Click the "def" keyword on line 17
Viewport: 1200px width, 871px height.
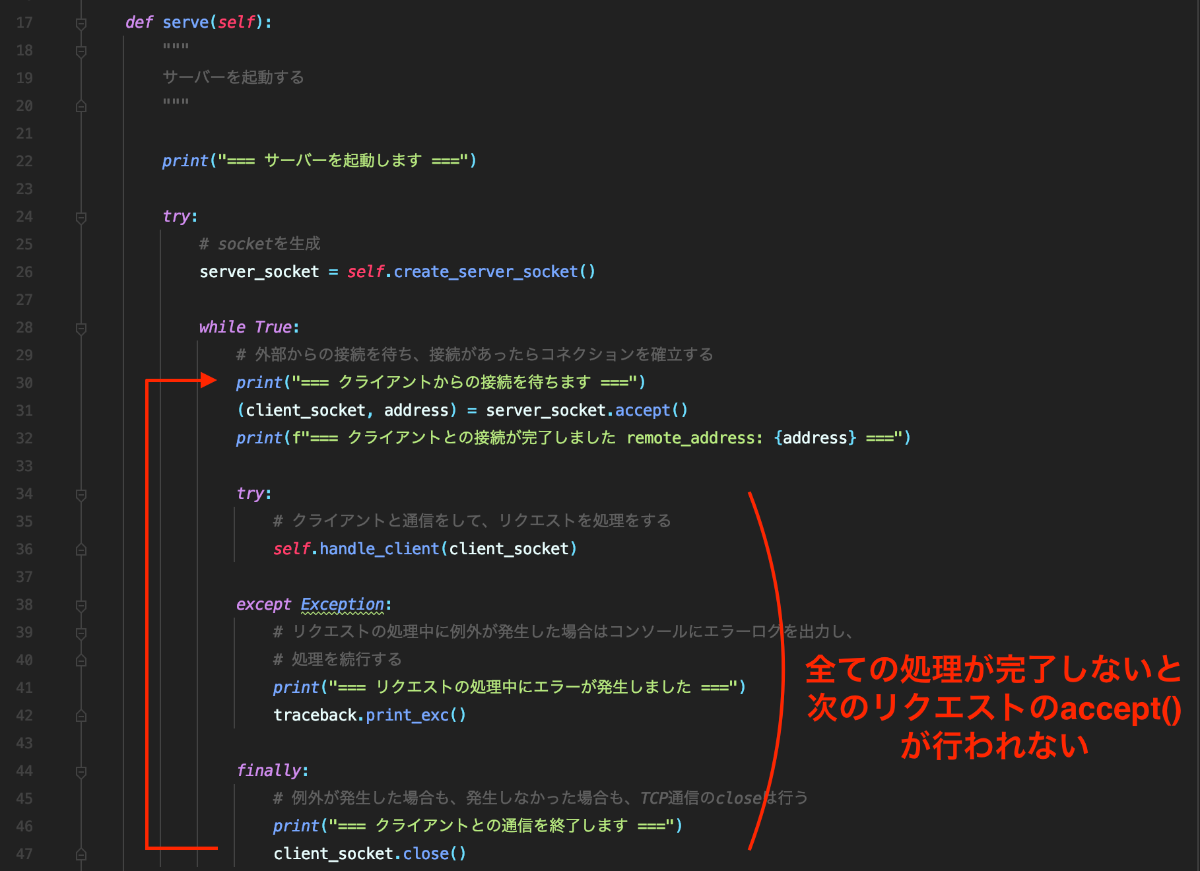[x=140, y=22]
